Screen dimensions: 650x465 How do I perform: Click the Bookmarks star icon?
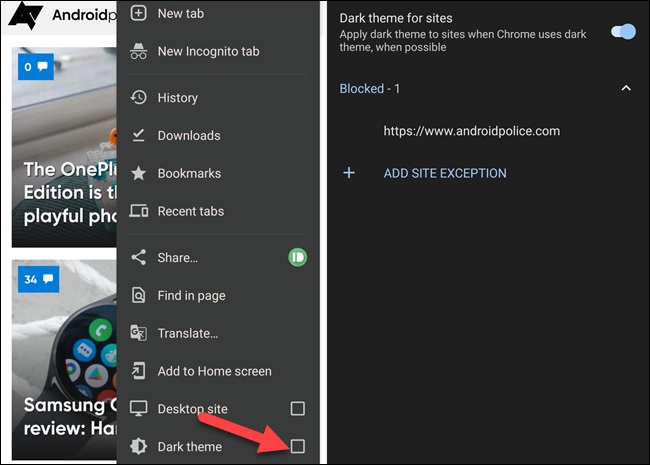[139, 173]
